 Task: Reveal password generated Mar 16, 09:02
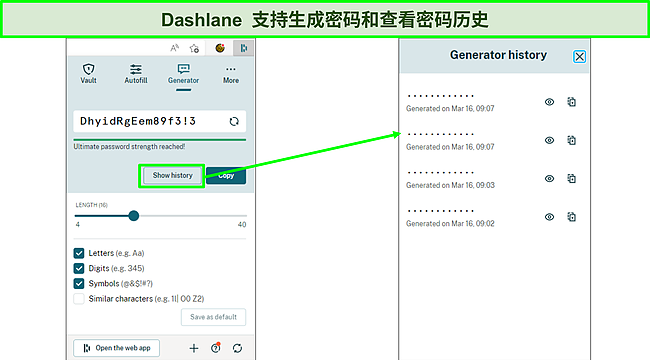click(549, 217)
